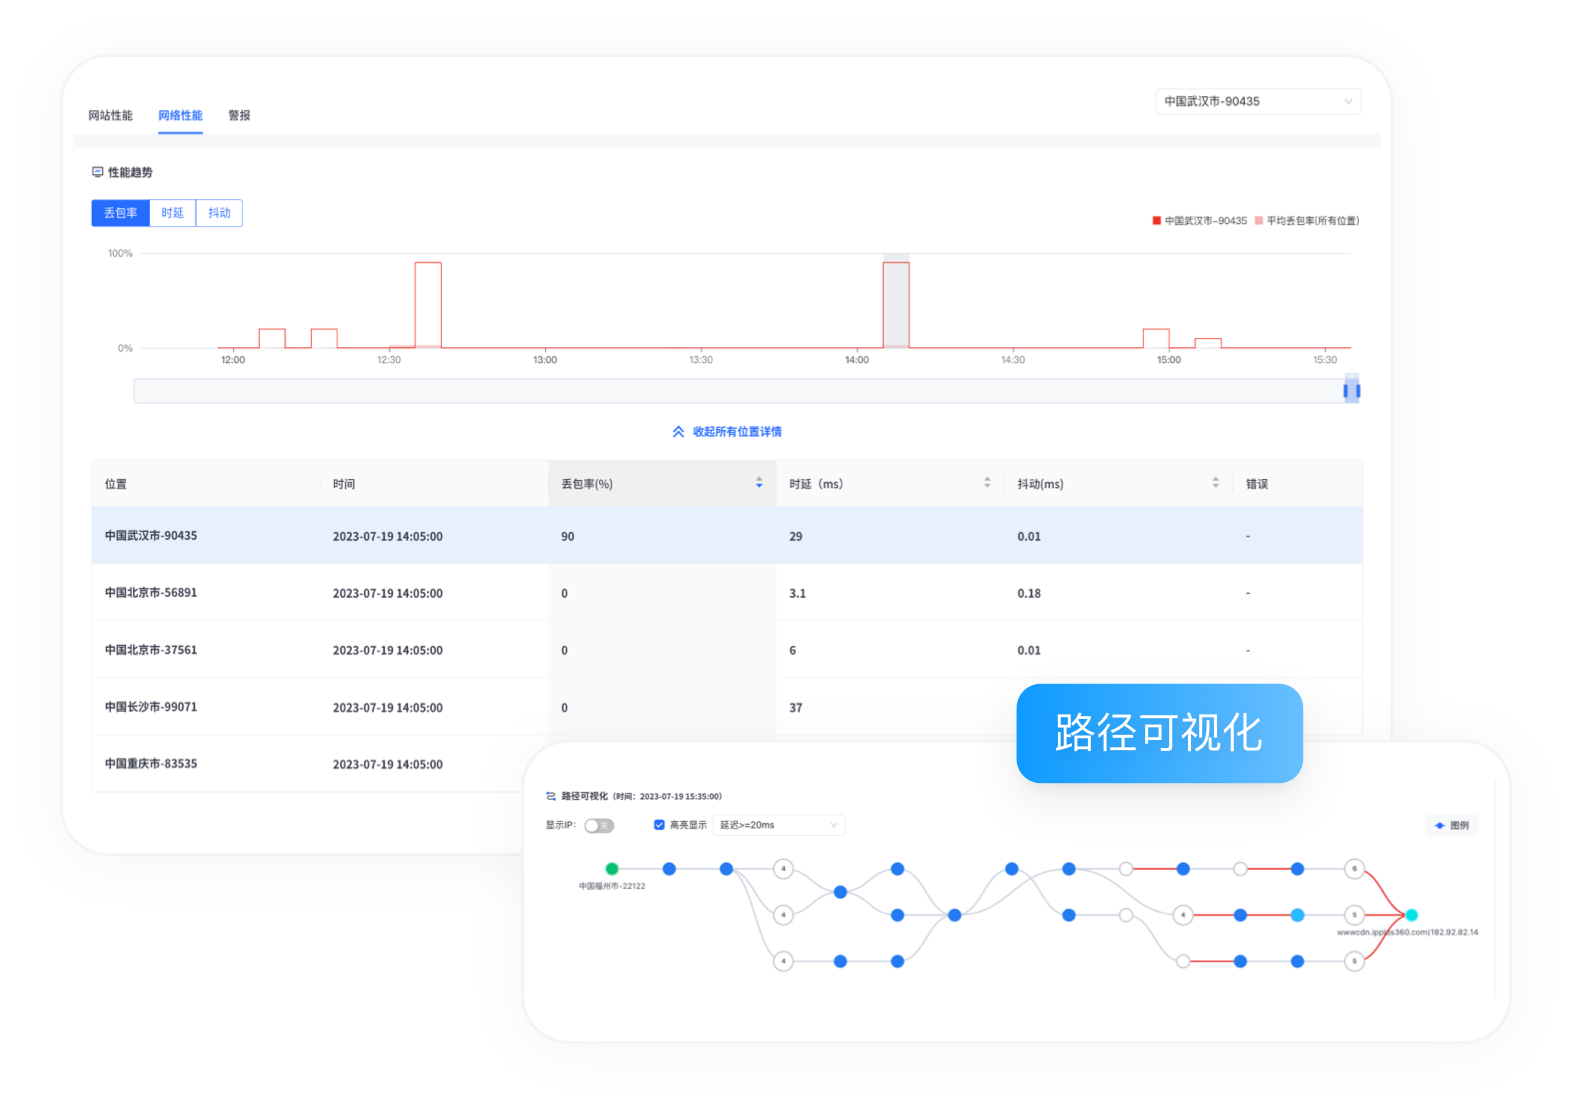
Task: Click the time range slider handle
Action: click(x=1351, y=391)
